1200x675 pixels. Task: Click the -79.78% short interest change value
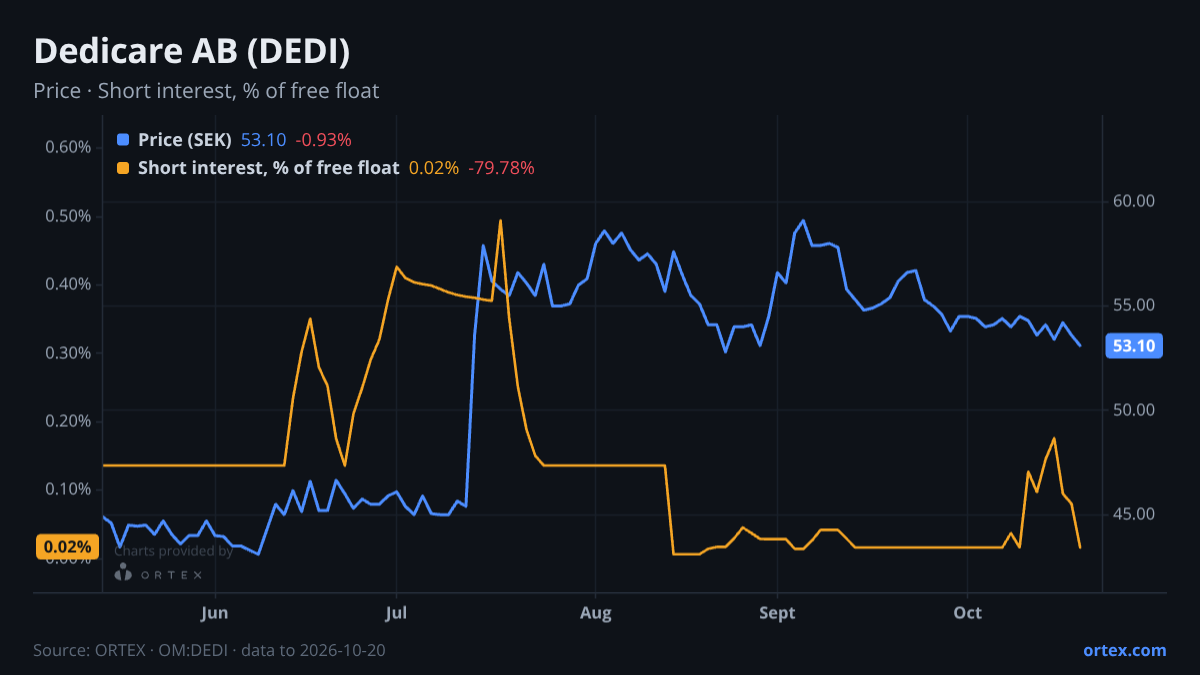(x=501, y=168)
